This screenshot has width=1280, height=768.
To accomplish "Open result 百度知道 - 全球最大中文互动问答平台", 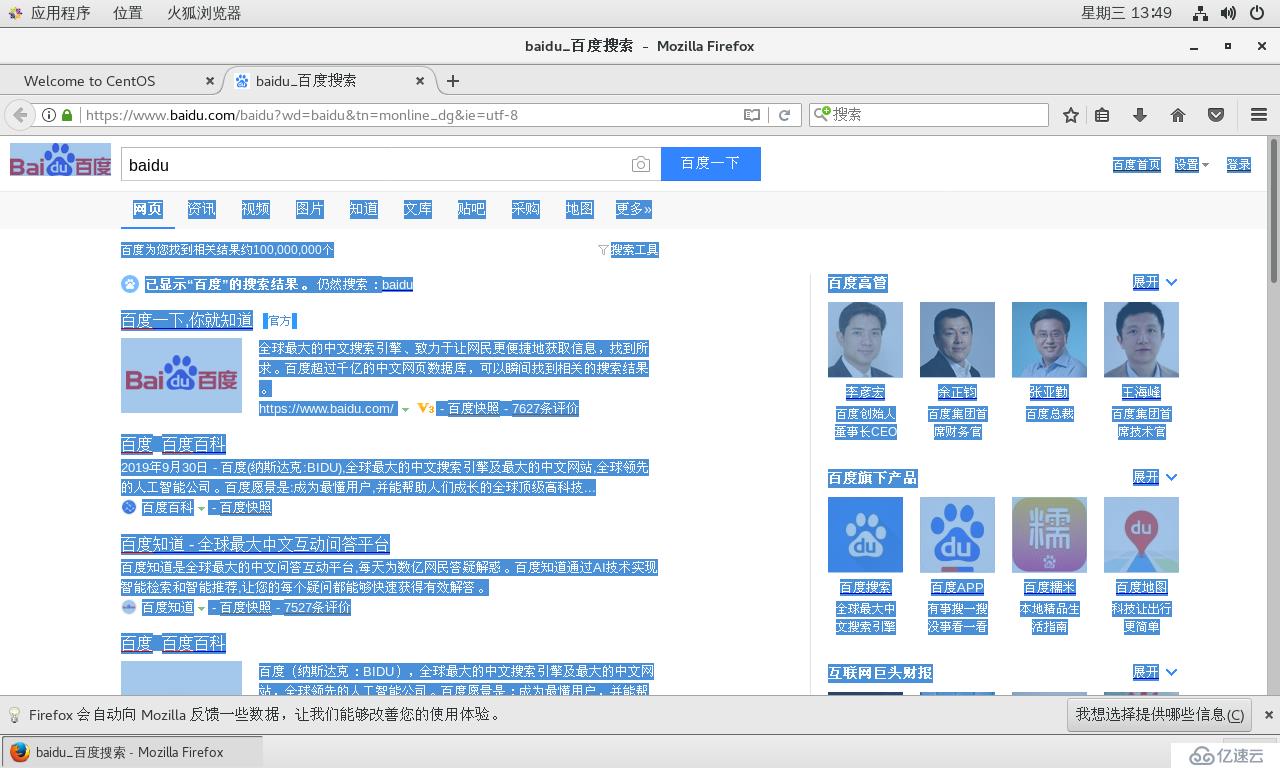I will pos(255,544).
